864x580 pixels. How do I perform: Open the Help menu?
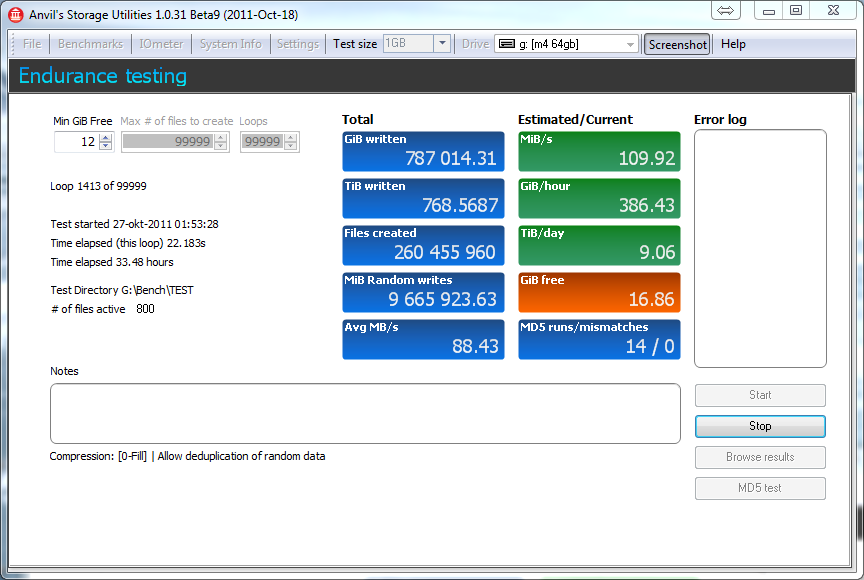coord(733,44)
